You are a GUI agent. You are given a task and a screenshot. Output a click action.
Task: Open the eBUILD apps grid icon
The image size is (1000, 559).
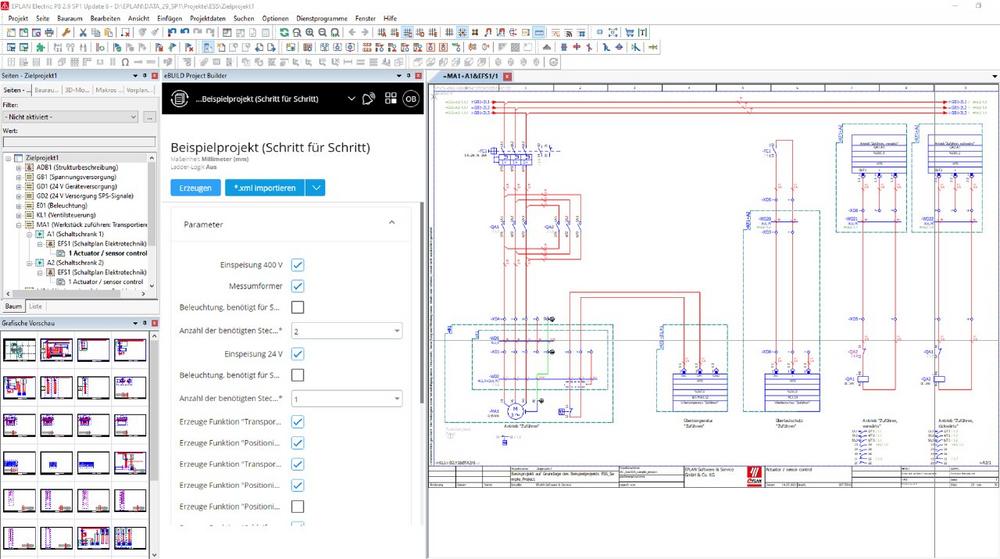pyautogui.click(x=390, y=98)
